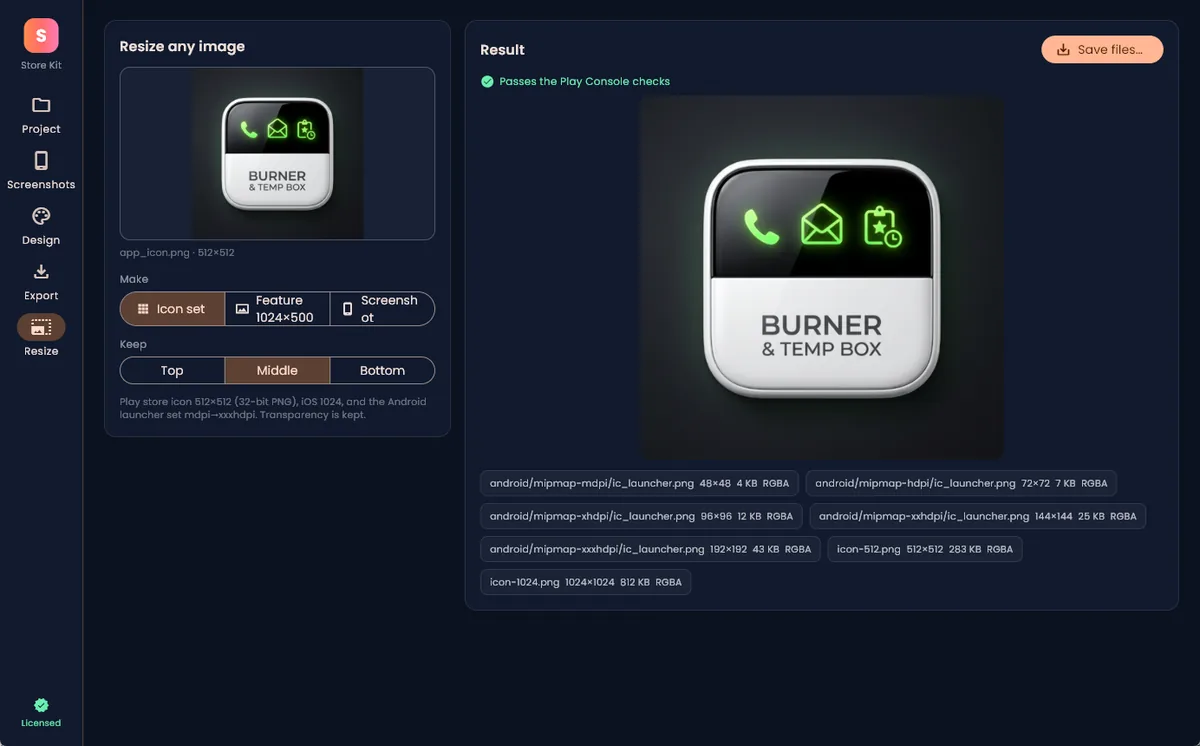The image size is (1200, 746).
Task: Set Keep to Top
Action: pyautogui.click(x=172, y=370)
